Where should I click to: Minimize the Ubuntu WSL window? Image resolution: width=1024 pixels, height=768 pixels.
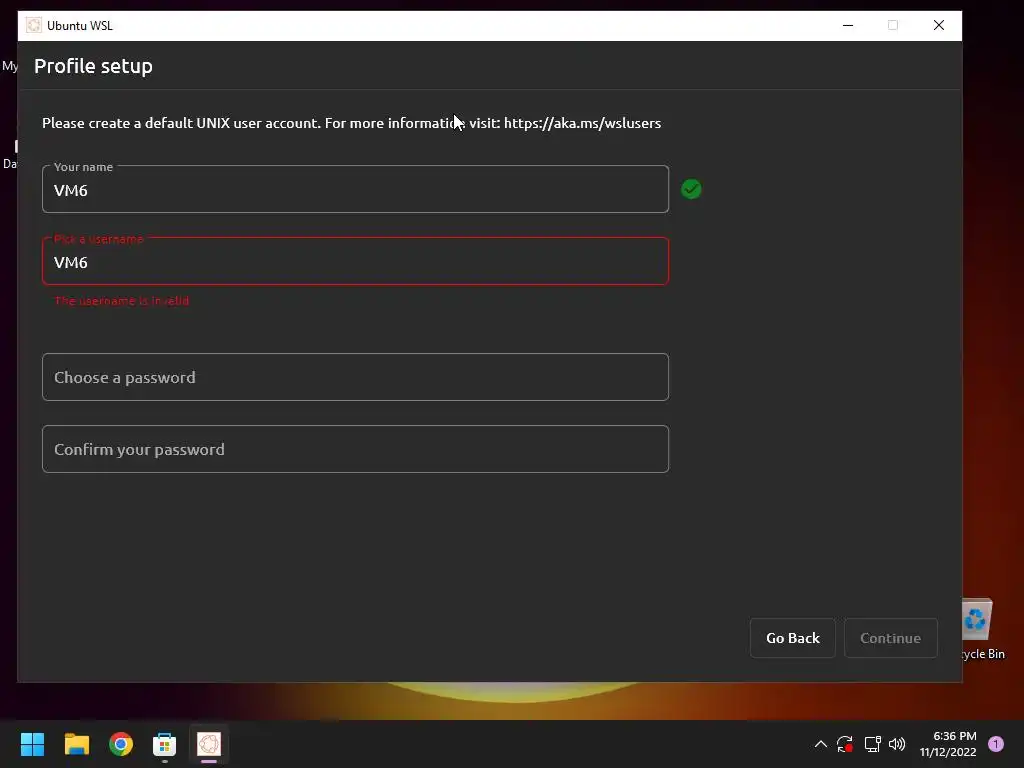(848, 25)
